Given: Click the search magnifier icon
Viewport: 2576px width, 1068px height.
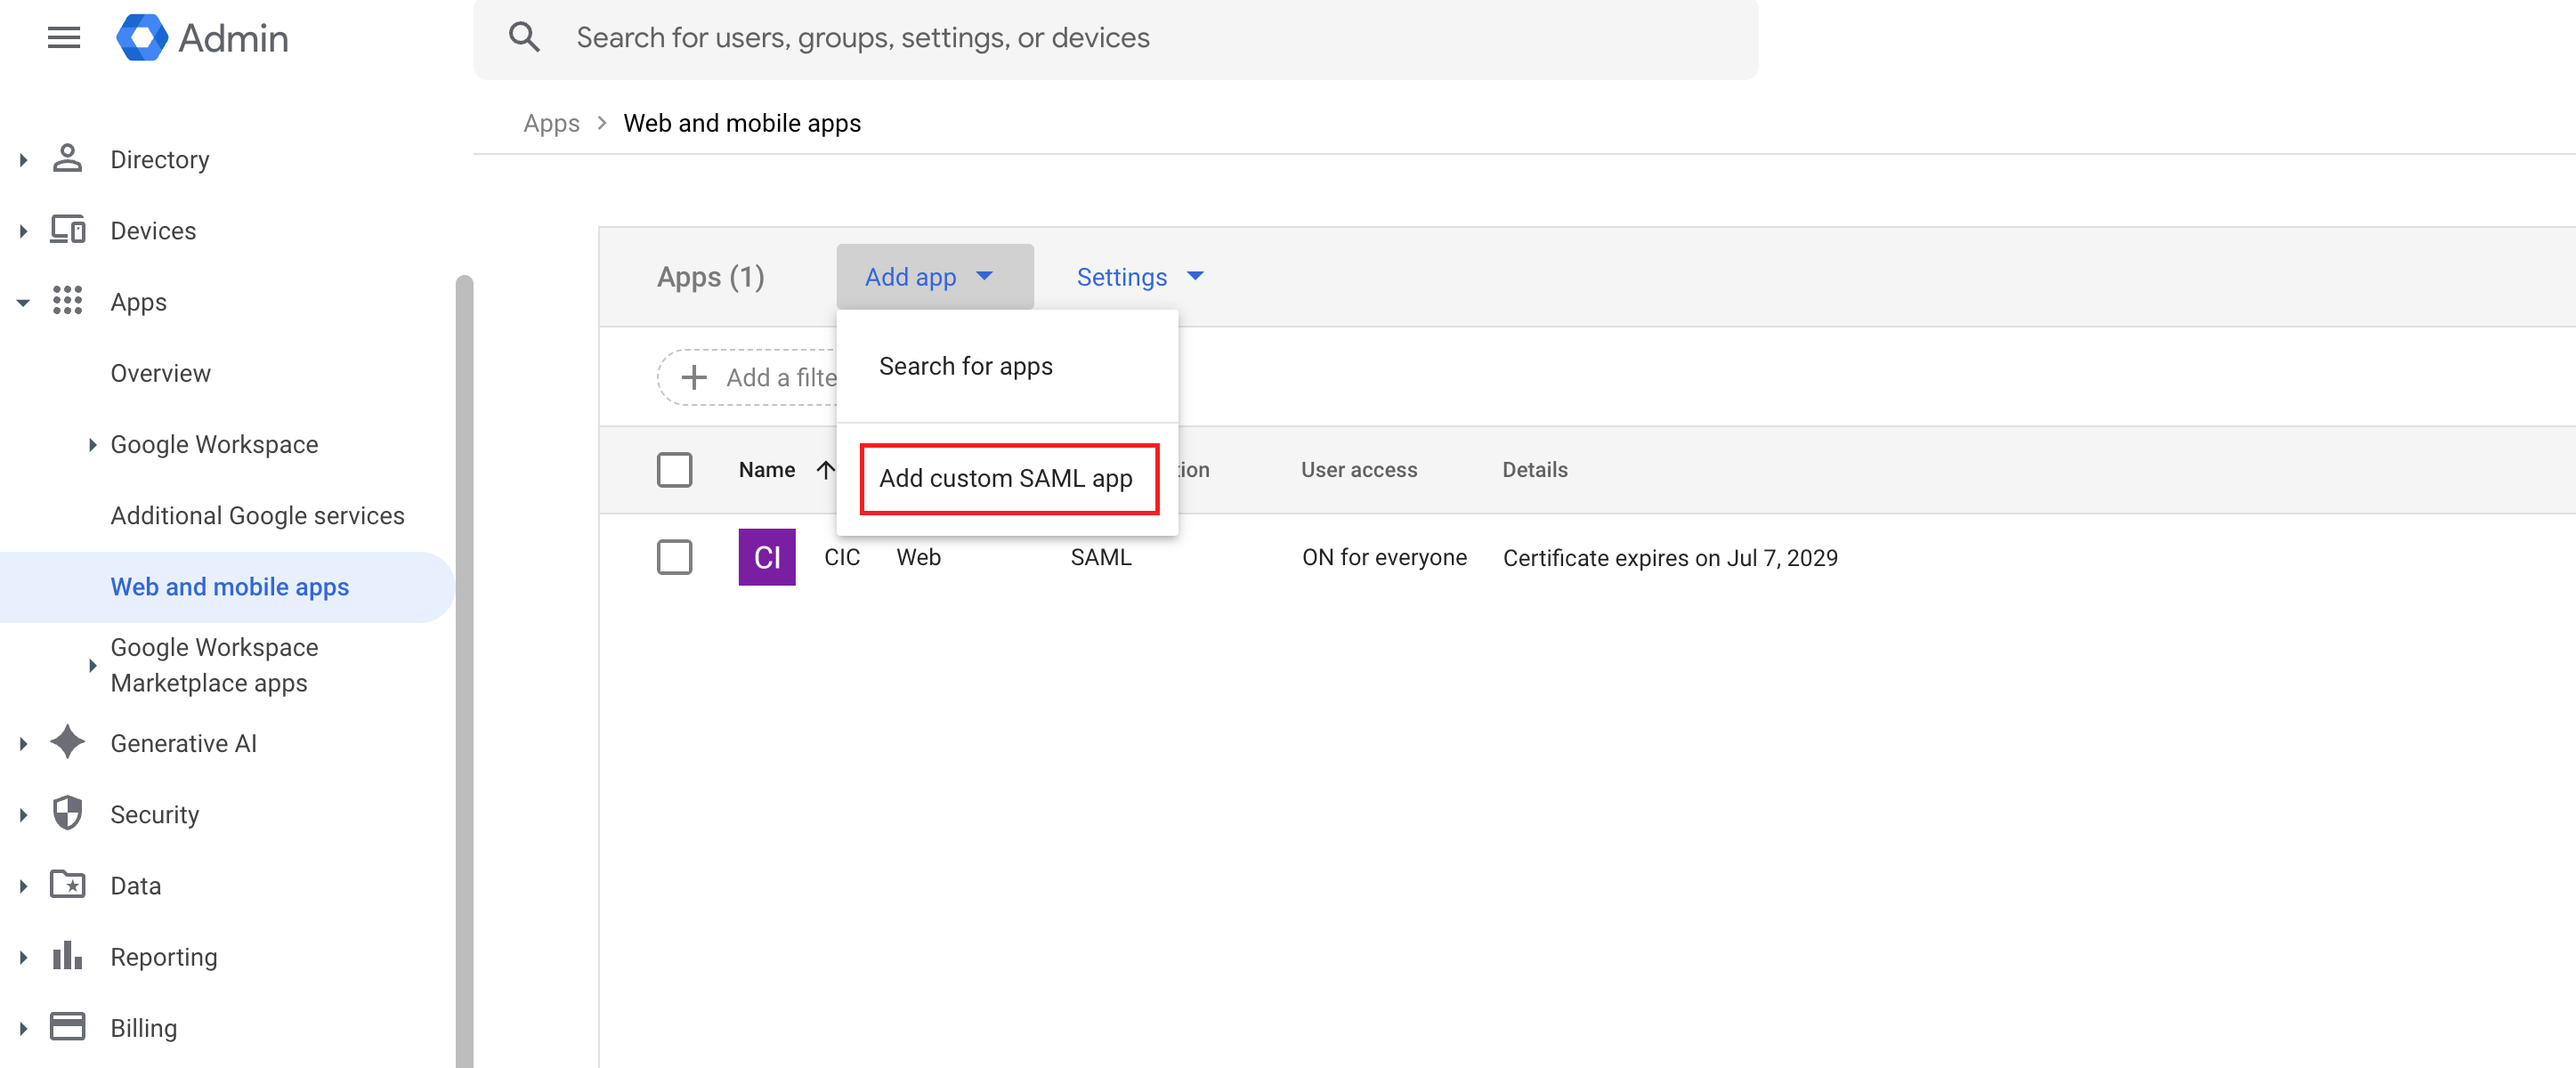Looking at the screenshot, I should 524,38.
